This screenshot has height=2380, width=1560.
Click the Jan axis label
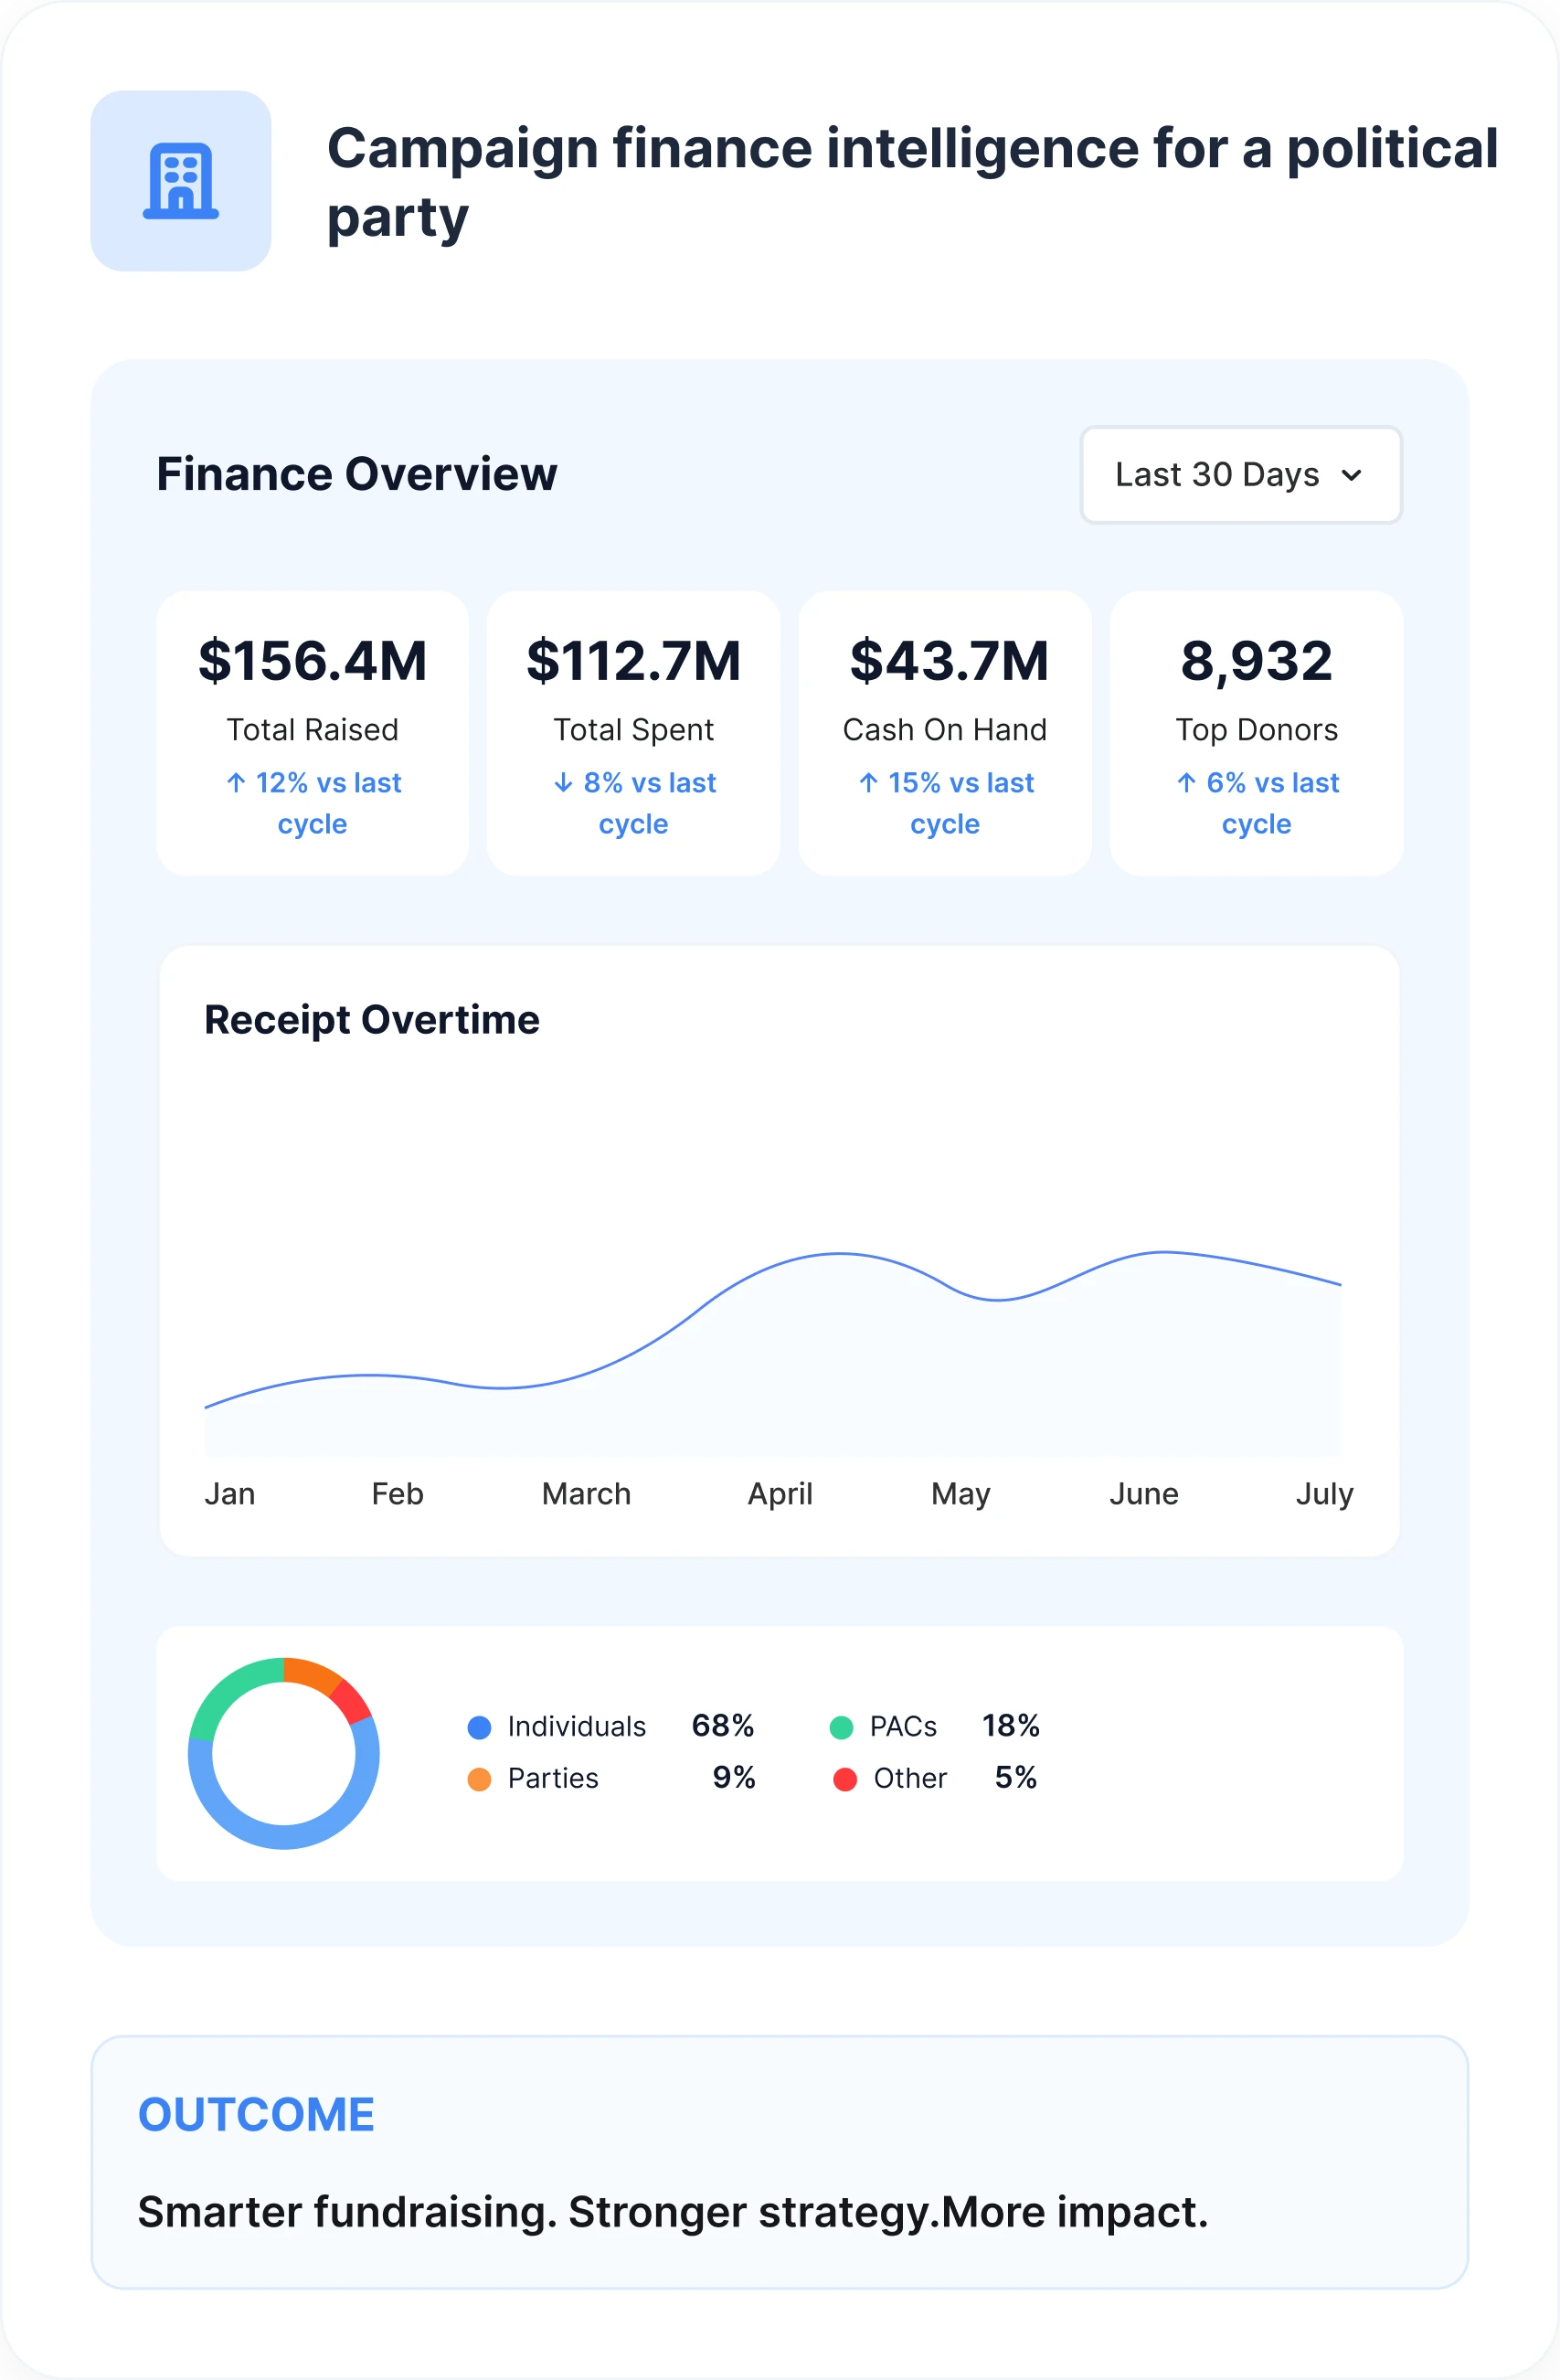click(x=230, y=1494)
